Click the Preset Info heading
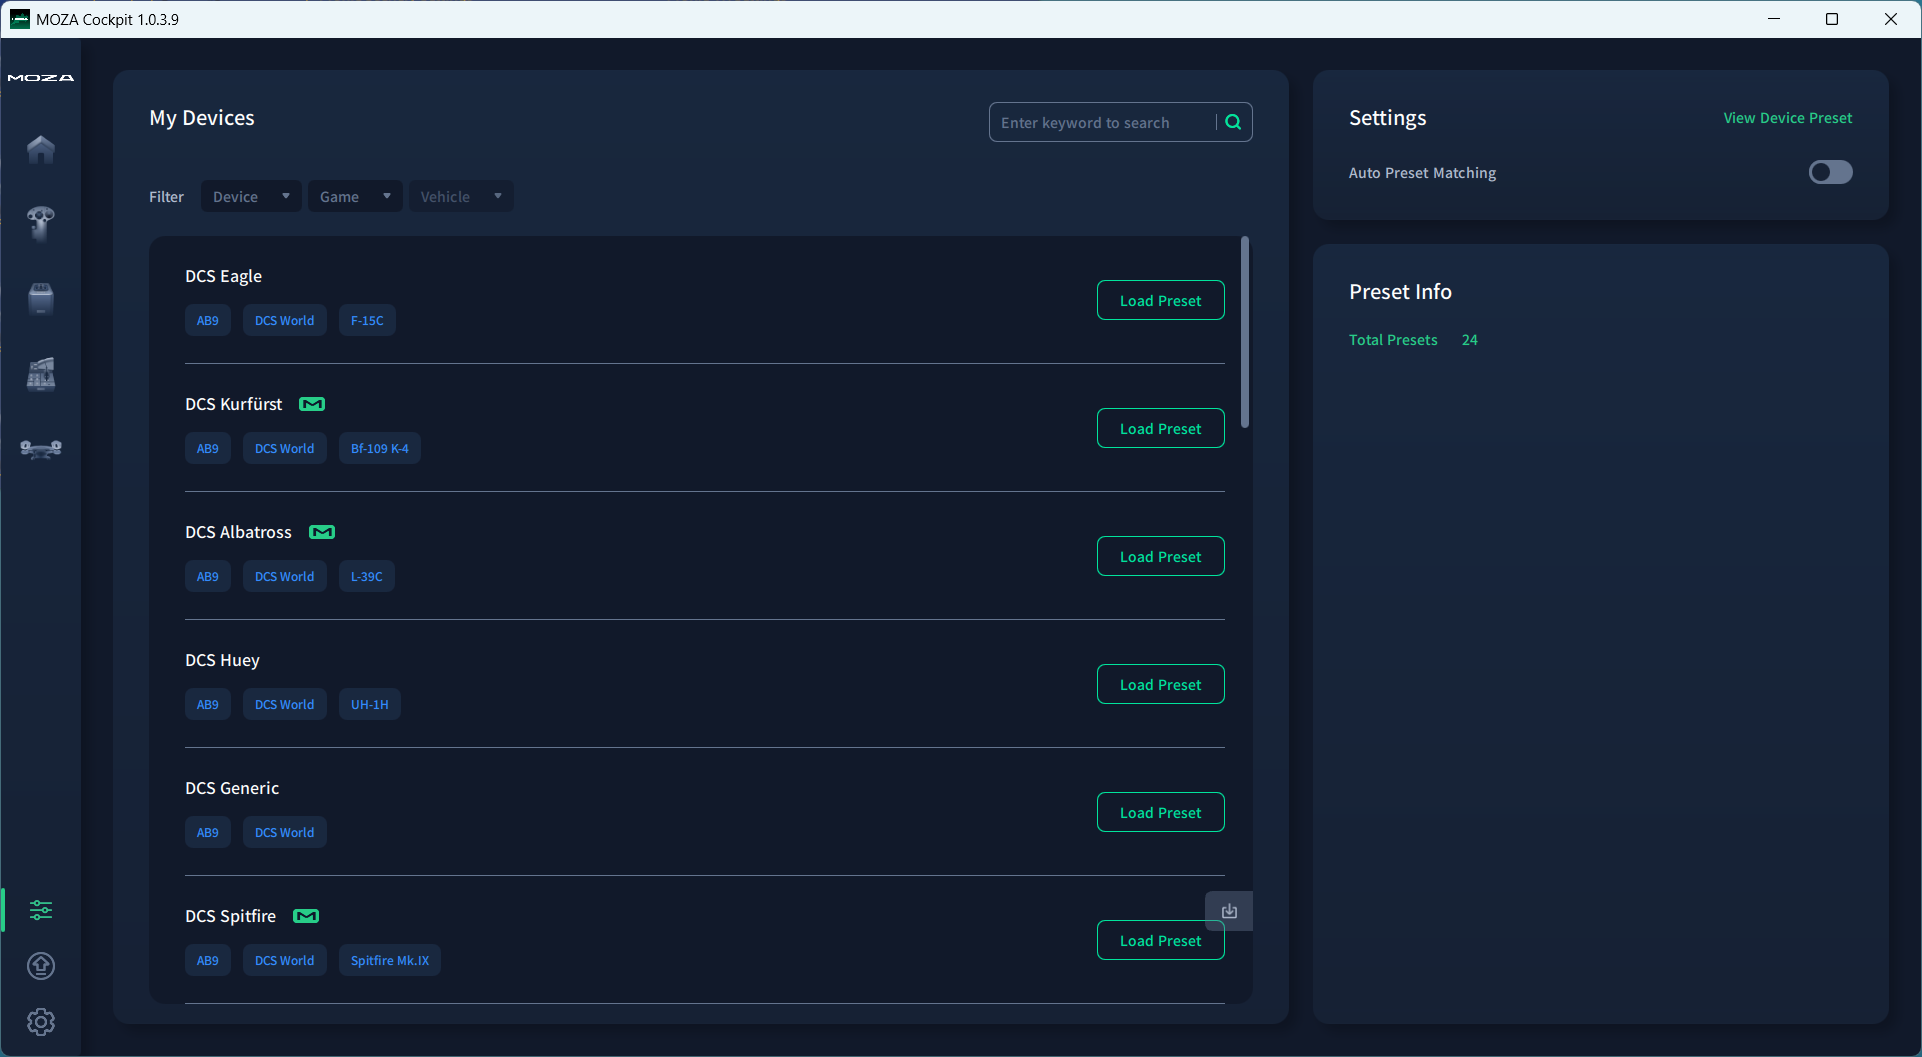This screenshot has height=1057, width=1922. click(1400, 292)
